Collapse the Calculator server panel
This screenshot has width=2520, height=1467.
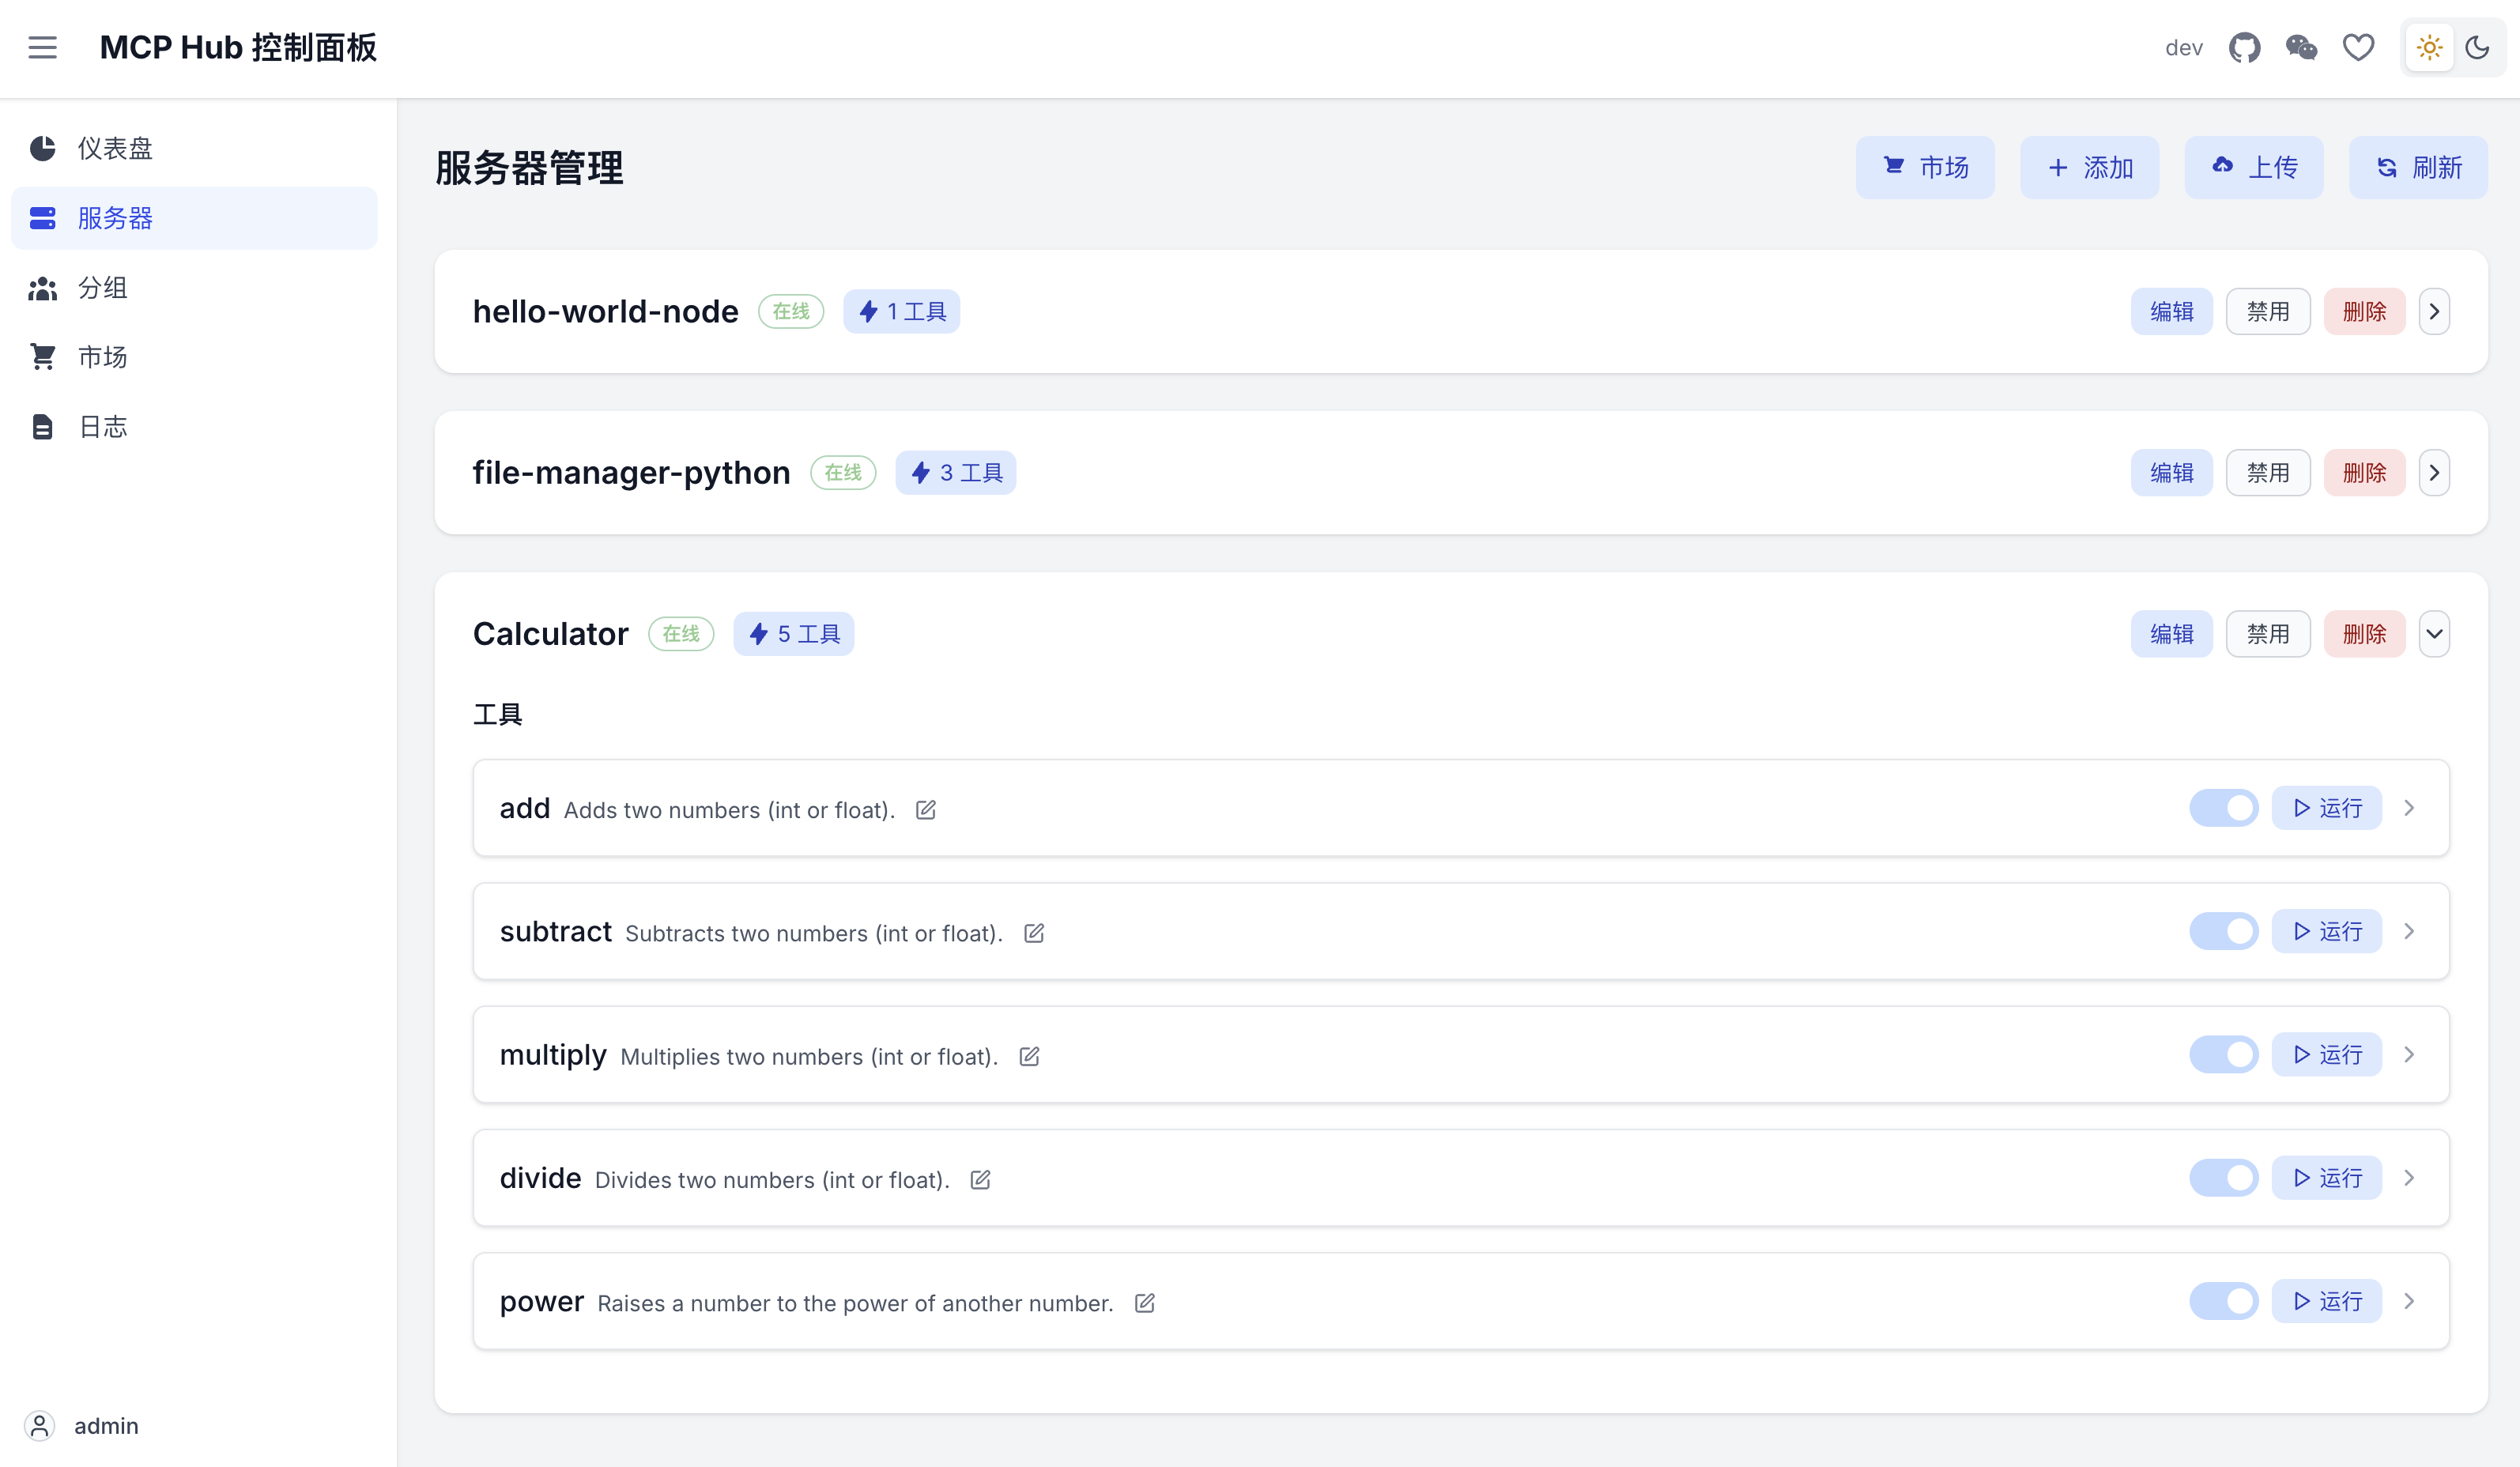coord(2434,634)
